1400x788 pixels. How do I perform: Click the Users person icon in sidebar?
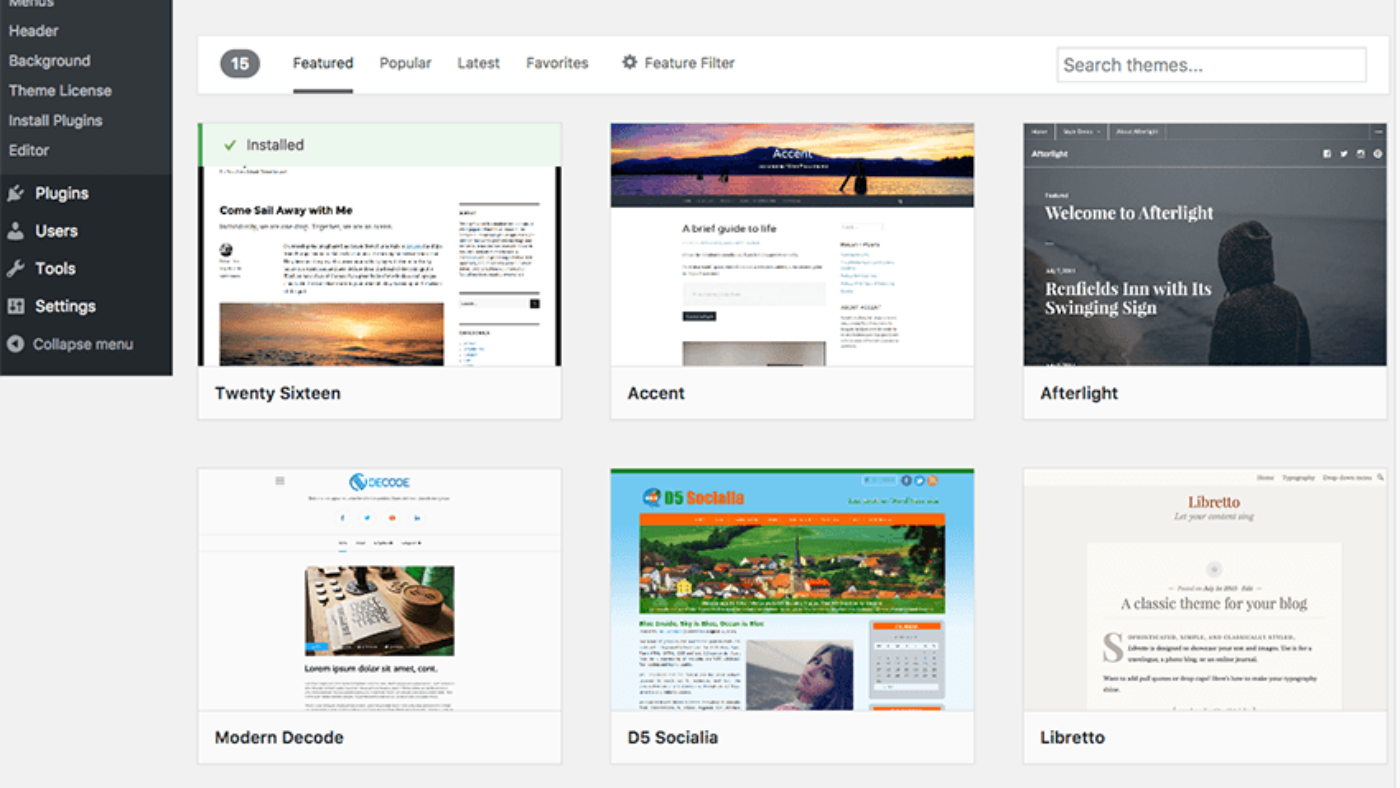(15, 231)
